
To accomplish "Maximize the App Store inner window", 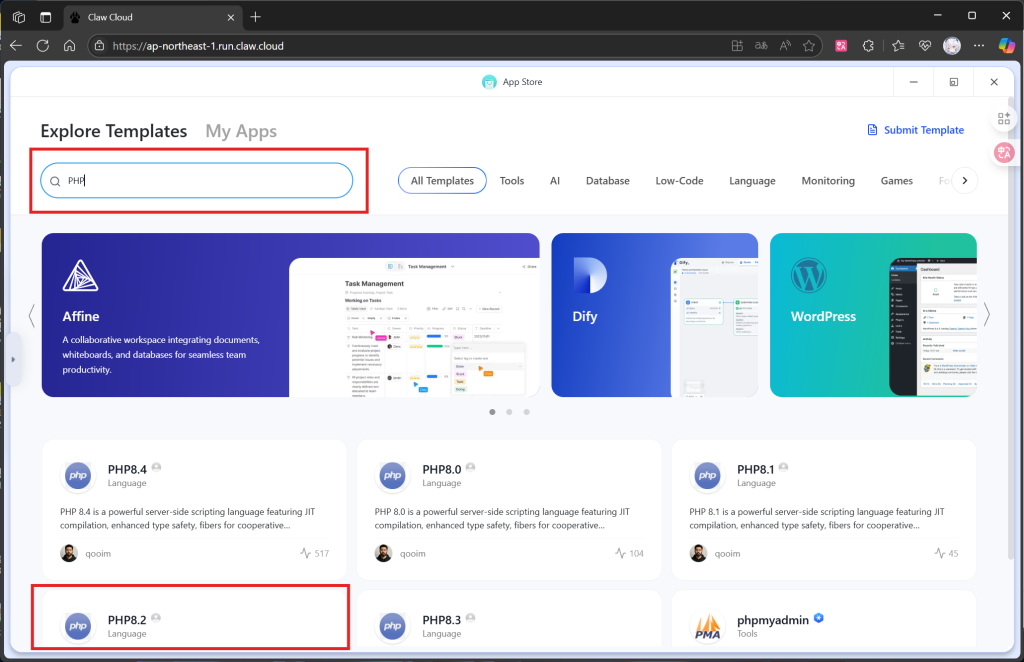I will (953, 82).
